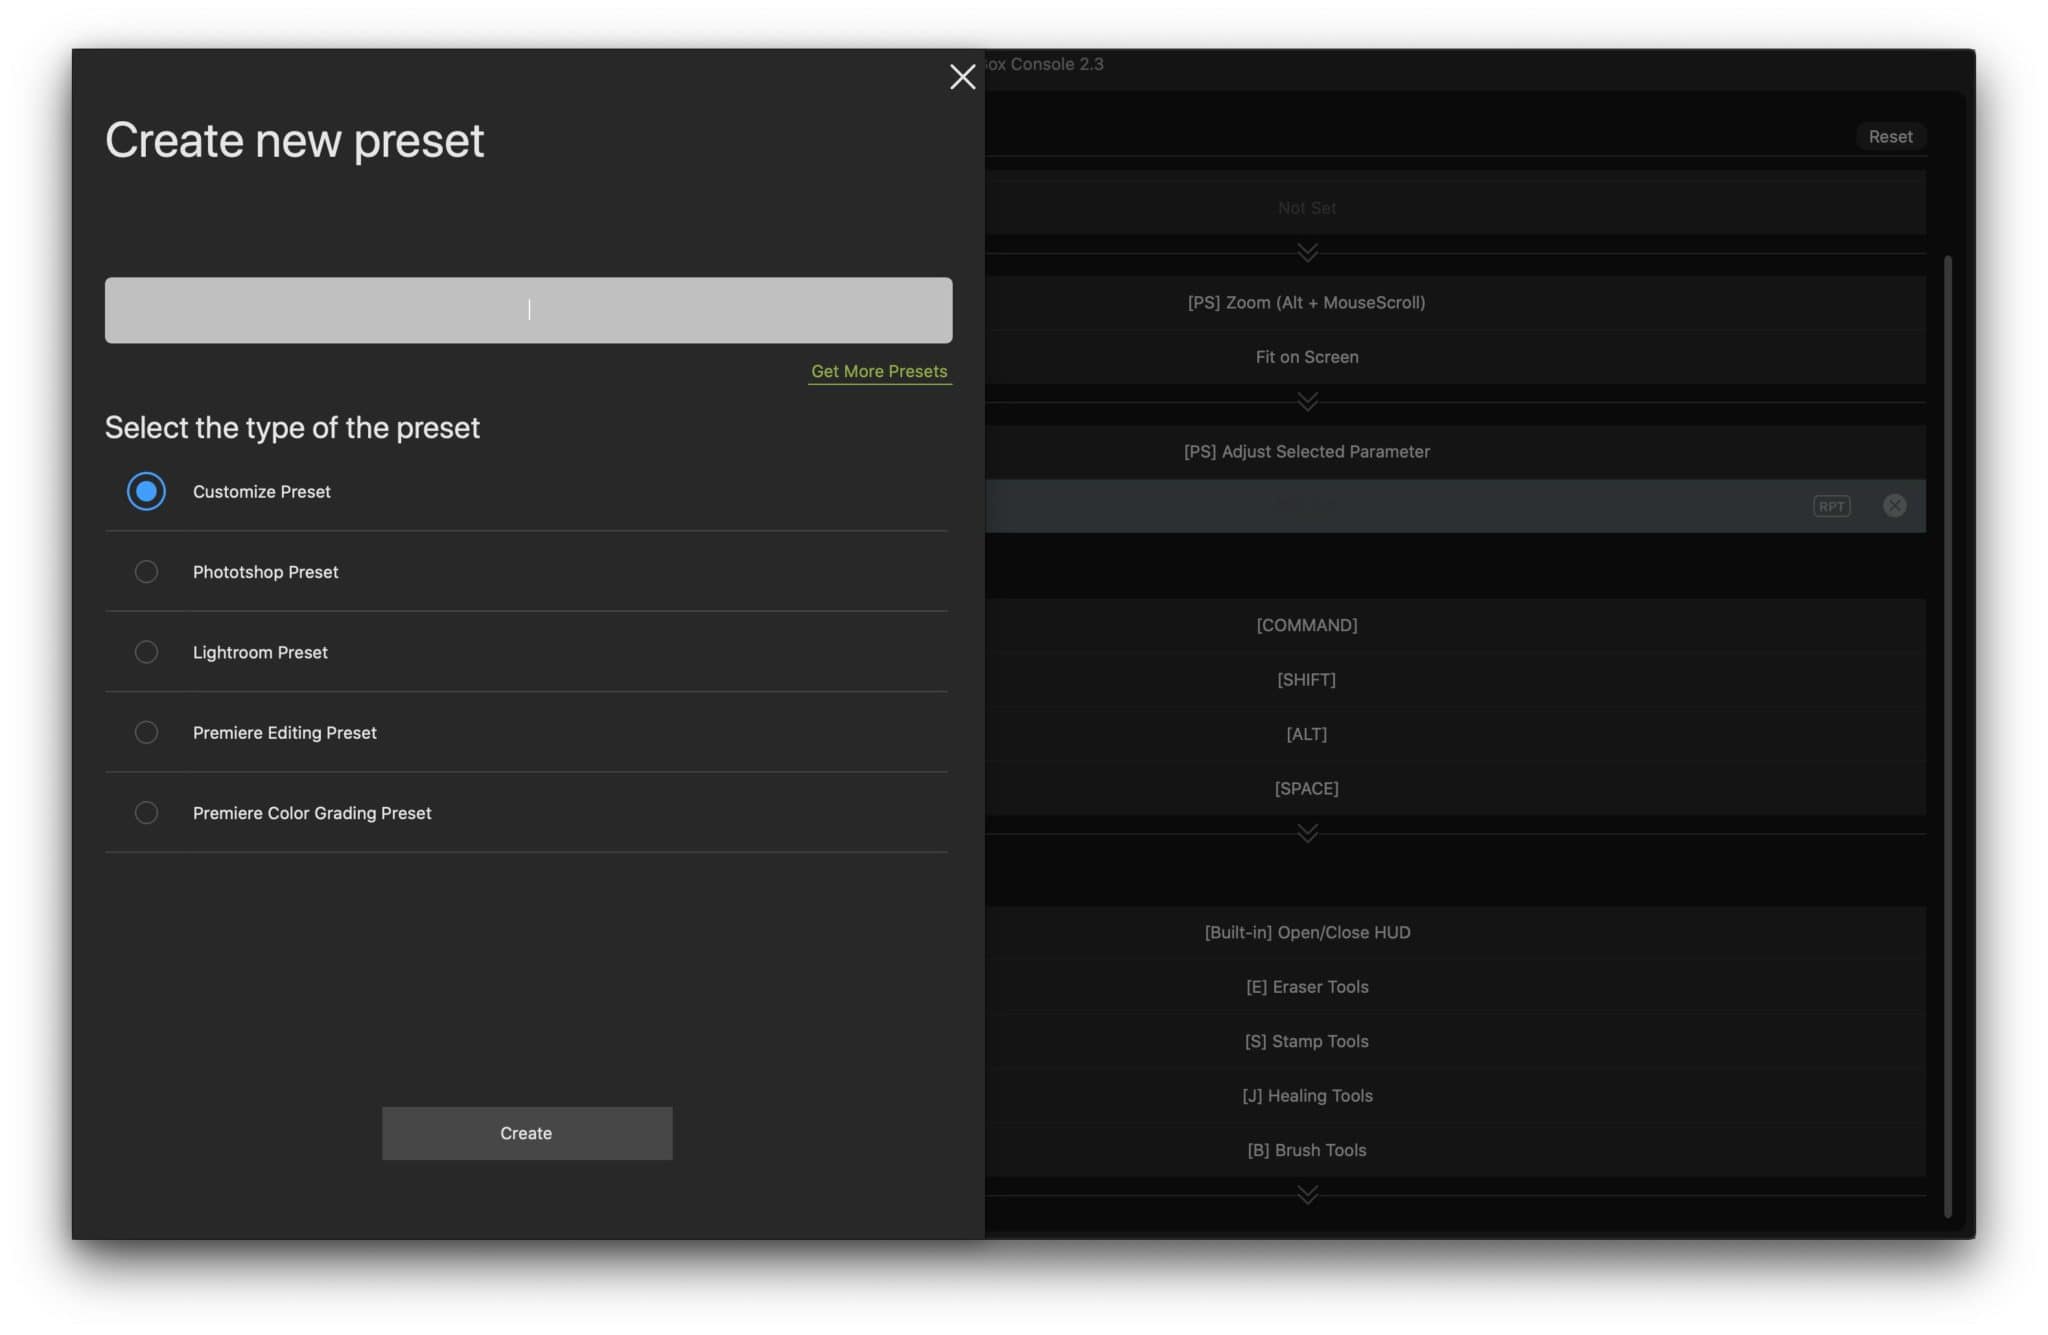2048x1335 pixels.
Task: Expand the chevron under Fit on Screen
Action: click(x=1307, y=402)
